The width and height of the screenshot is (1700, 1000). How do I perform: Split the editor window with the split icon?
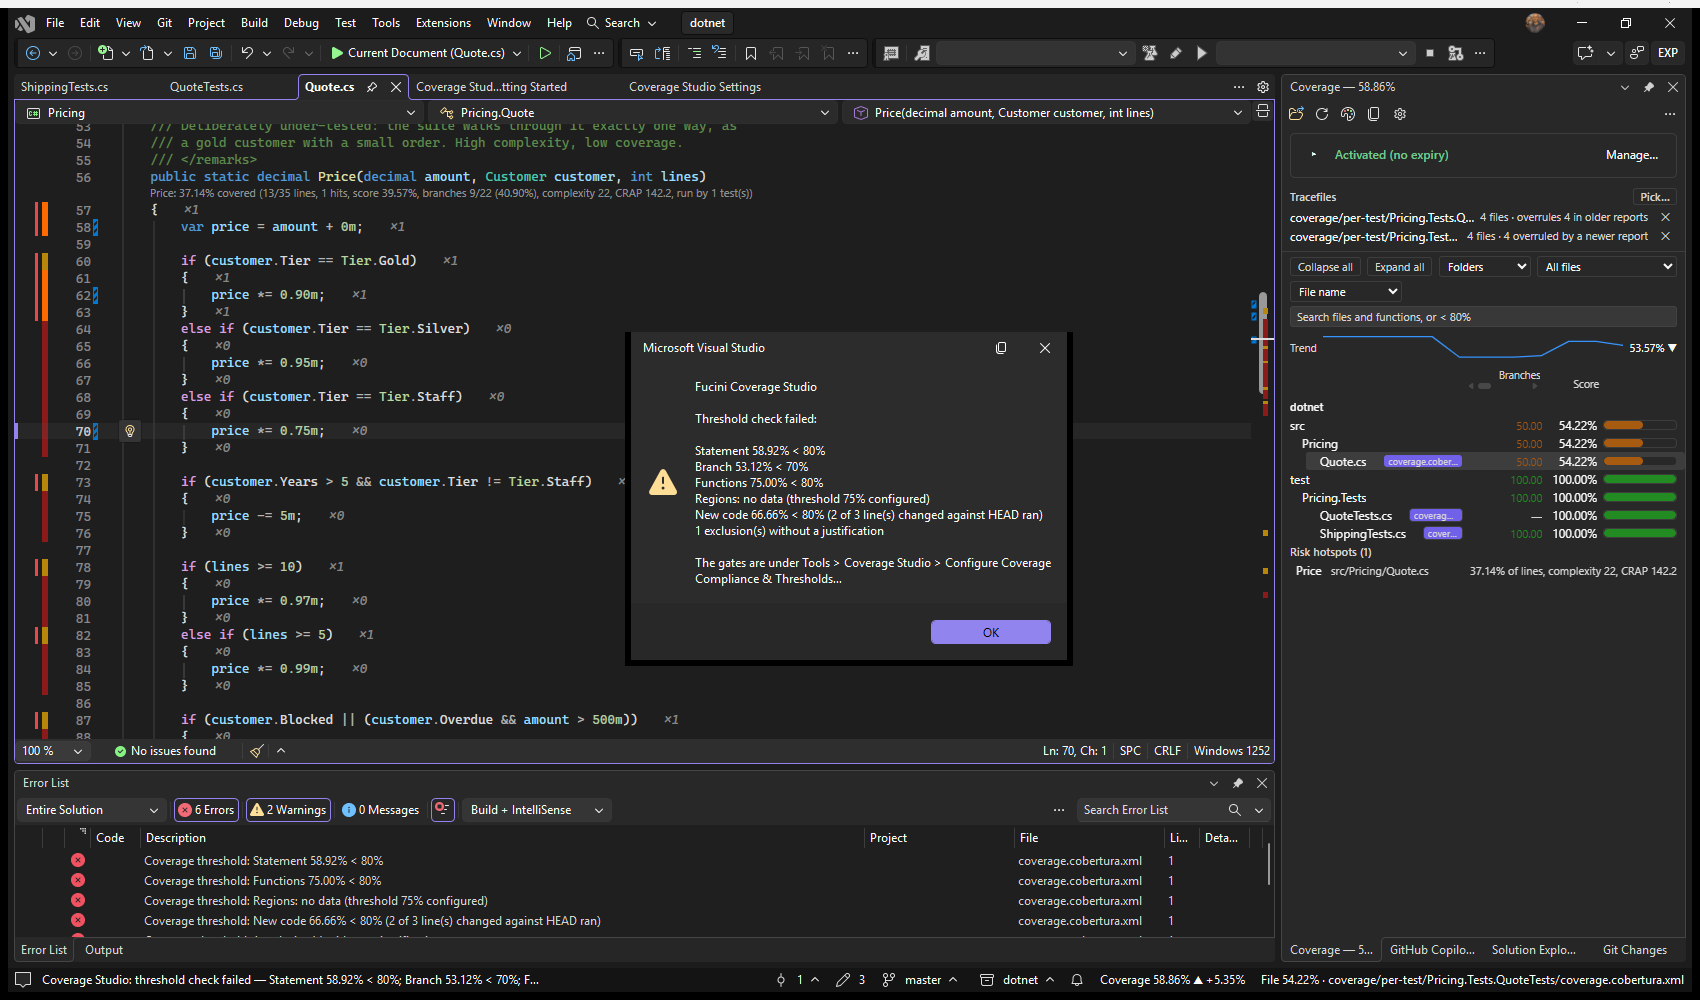(1263, 111)
